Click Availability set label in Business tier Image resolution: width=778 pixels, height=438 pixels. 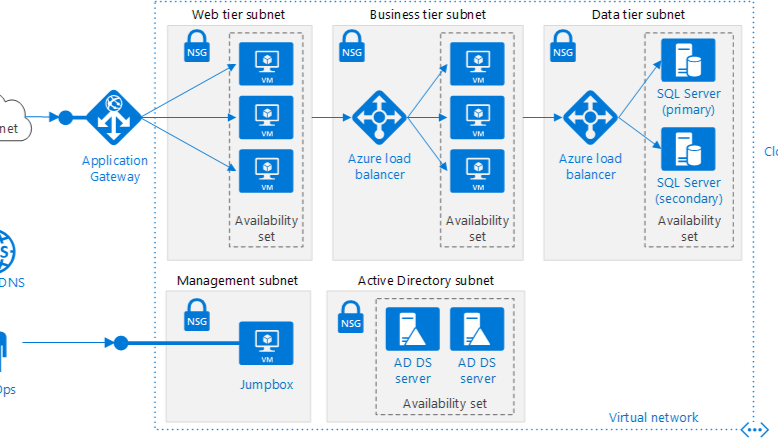tap(477, 228)
